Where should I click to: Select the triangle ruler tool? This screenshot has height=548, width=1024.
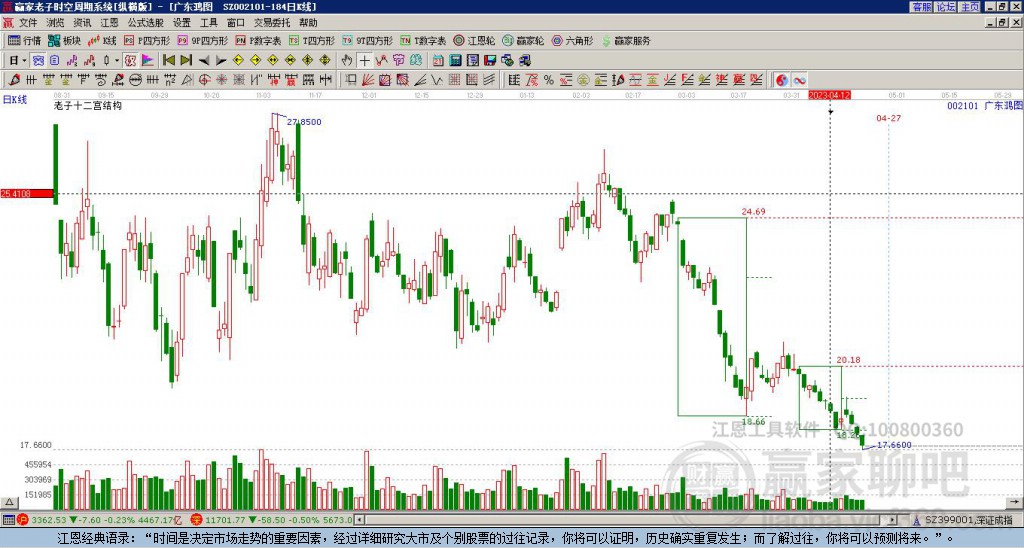(187, 80)
